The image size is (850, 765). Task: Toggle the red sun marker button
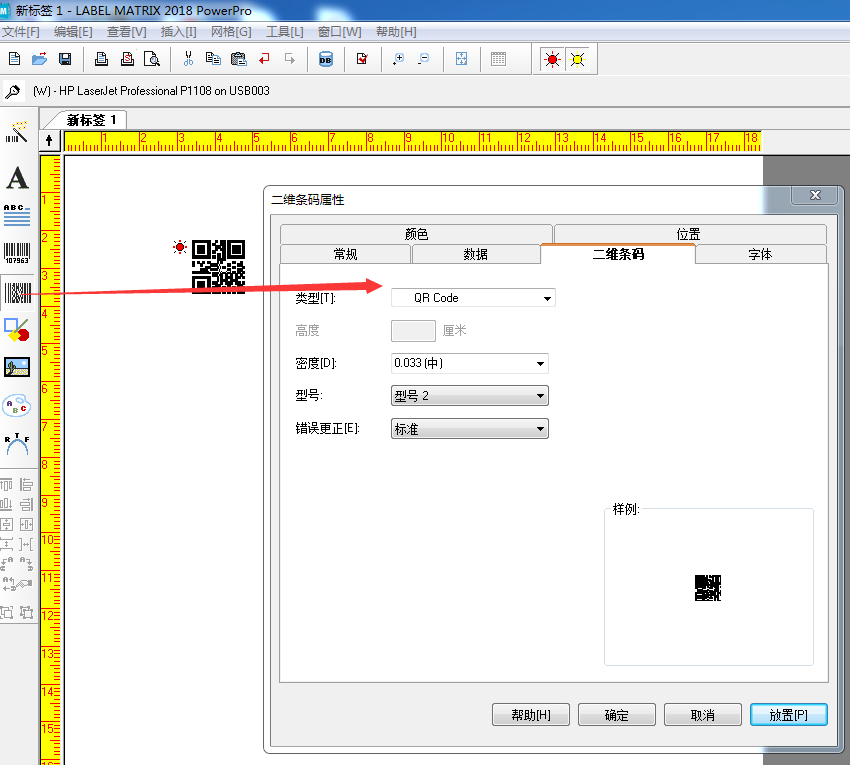[x=552, y=59]
